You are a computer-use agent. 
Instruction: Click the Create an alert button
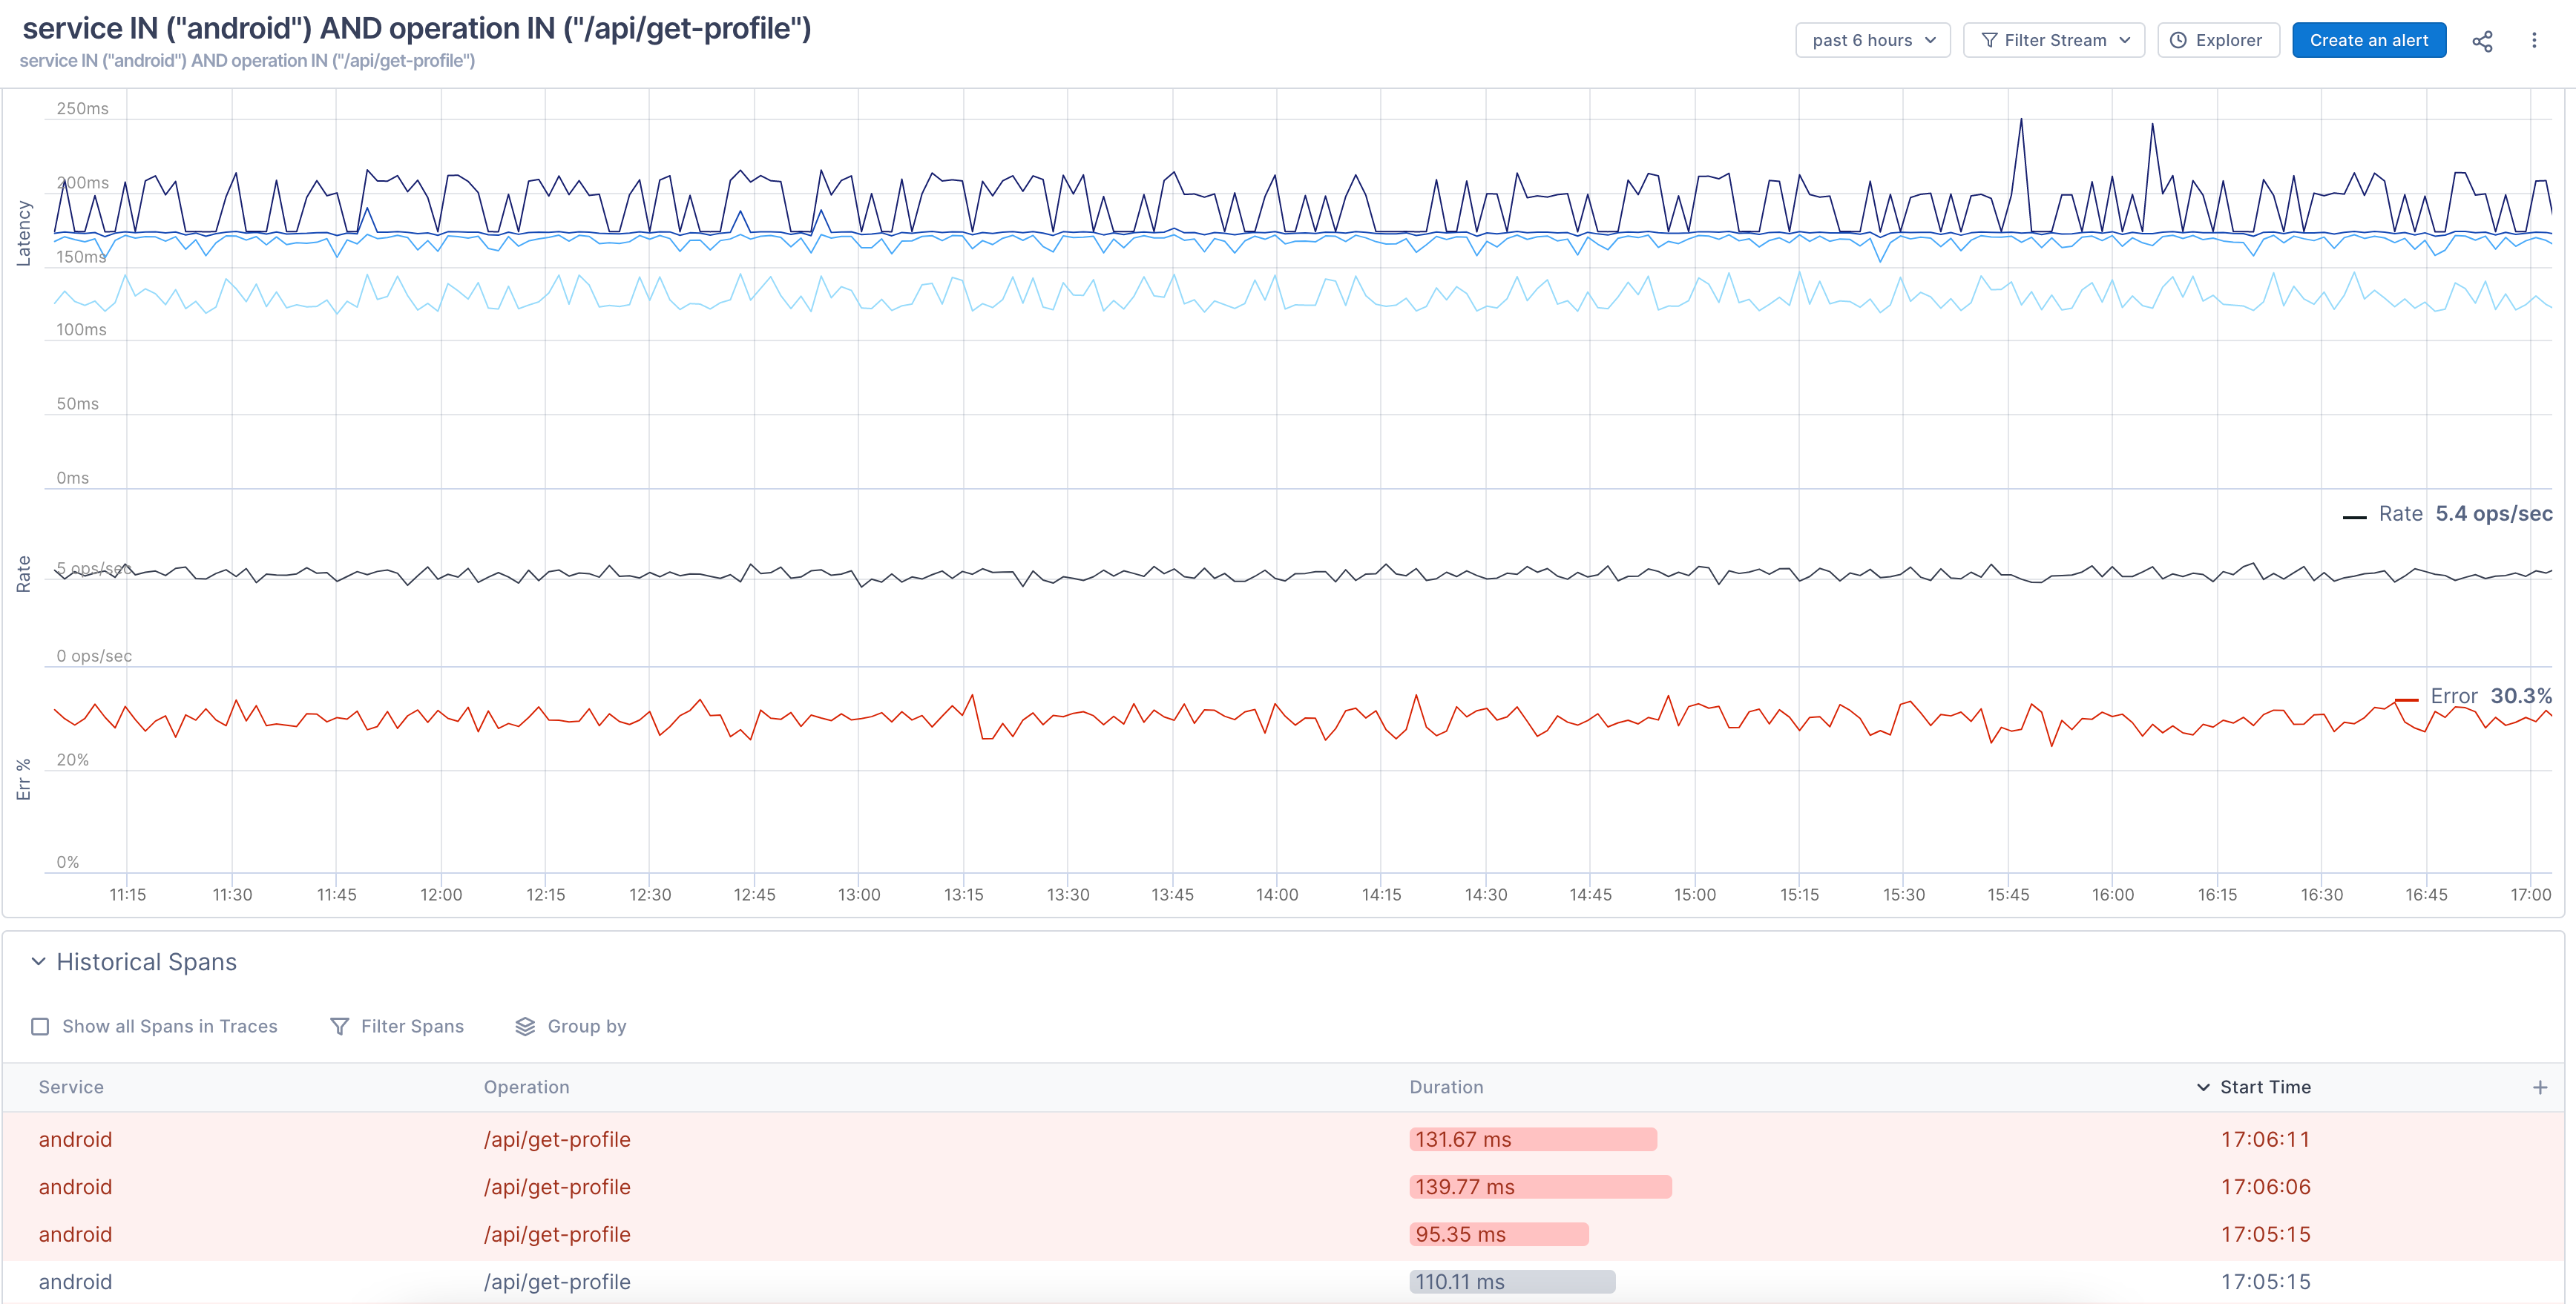click(x=2368, y=41)
